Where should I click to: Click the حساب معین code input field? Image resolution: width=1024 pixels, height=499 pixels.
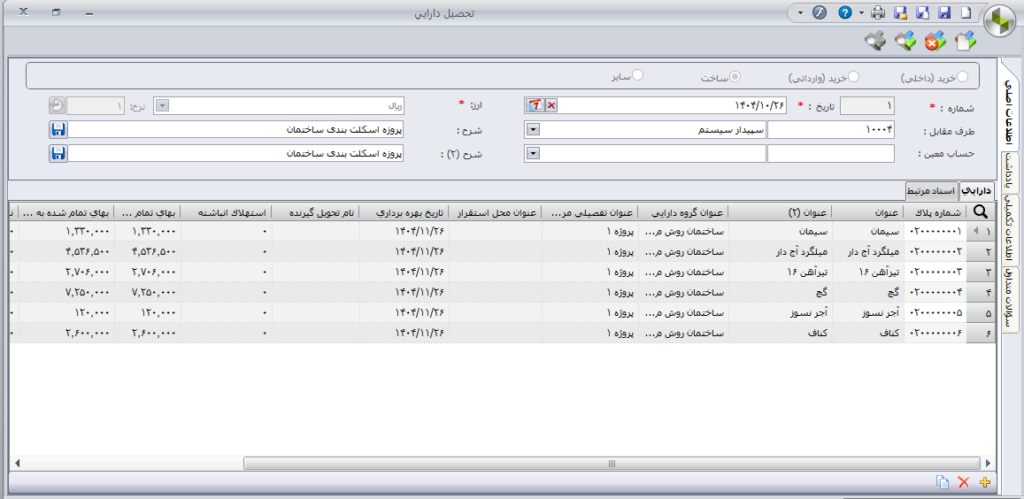click(832, 153)
